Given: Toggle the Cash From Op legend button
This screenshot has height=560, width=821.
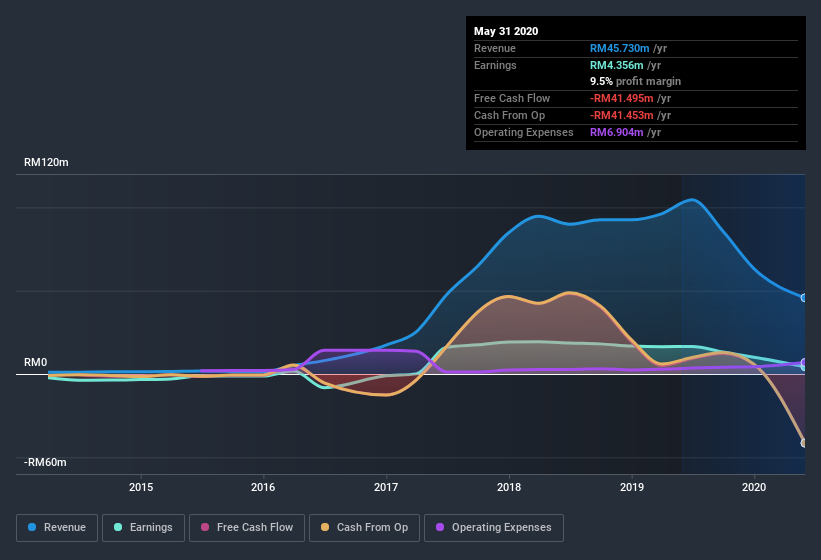Looking at the screenshot, I should tap(364, 528).
